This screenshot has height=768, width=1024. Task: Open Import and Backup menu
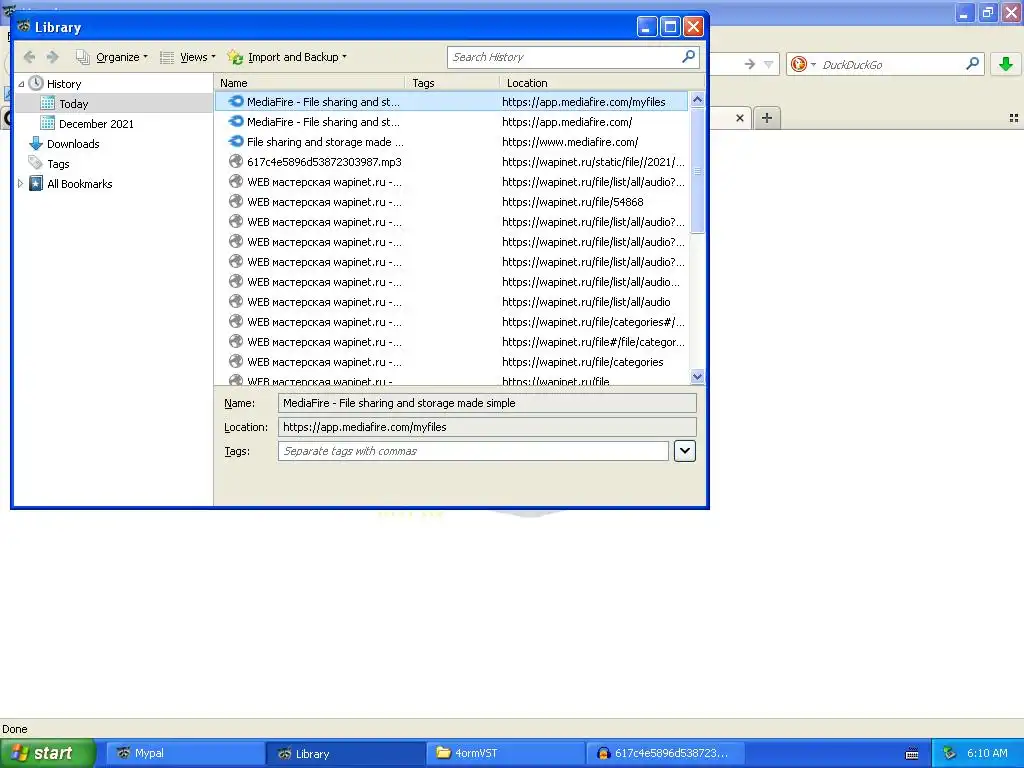pos(287,57)
